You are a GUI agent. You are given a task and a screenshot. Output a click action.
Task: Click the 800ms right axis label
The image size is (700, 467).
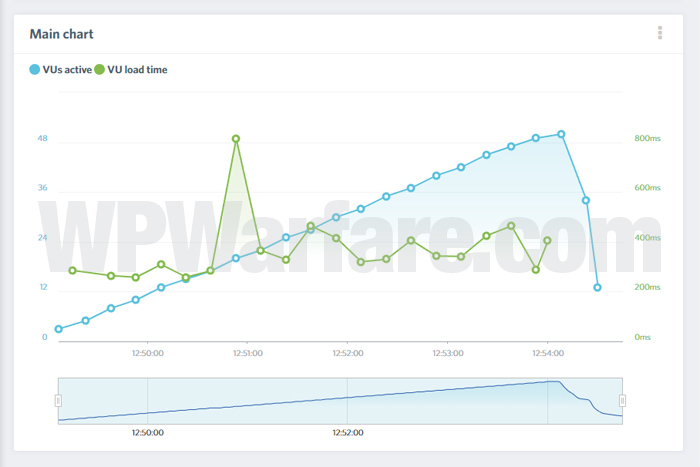(x=647, y=138)
